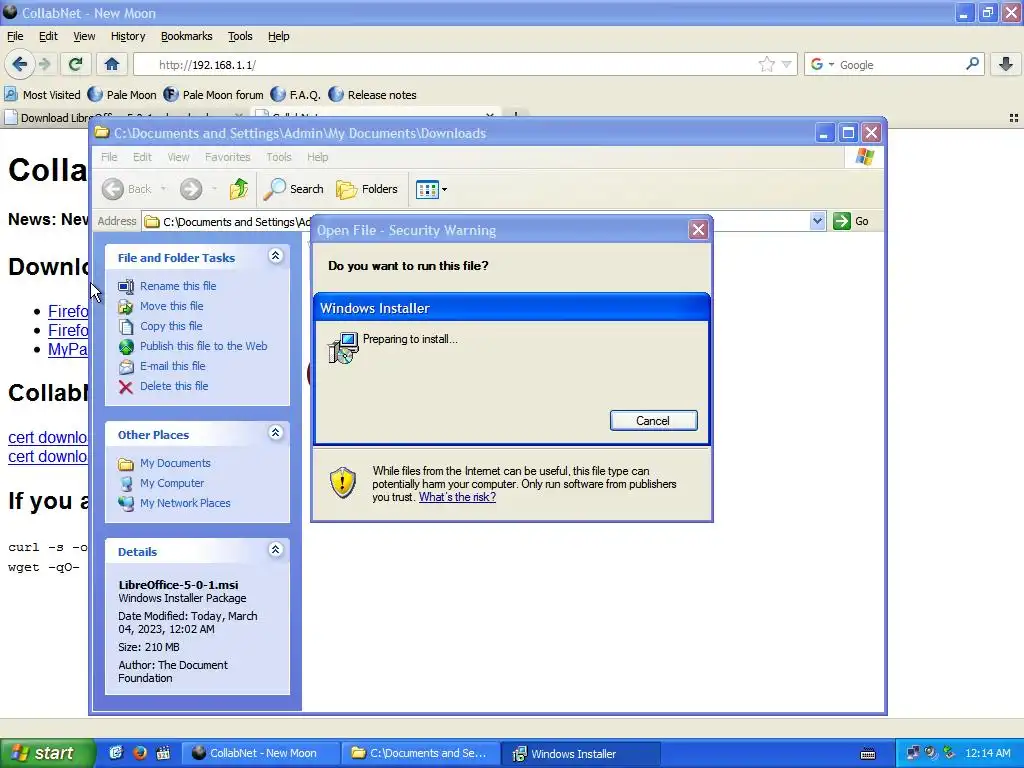The width and height of the screenshot is (1024, 768).
Task: Click Publish this file to the Web
Action: [203, 346]
